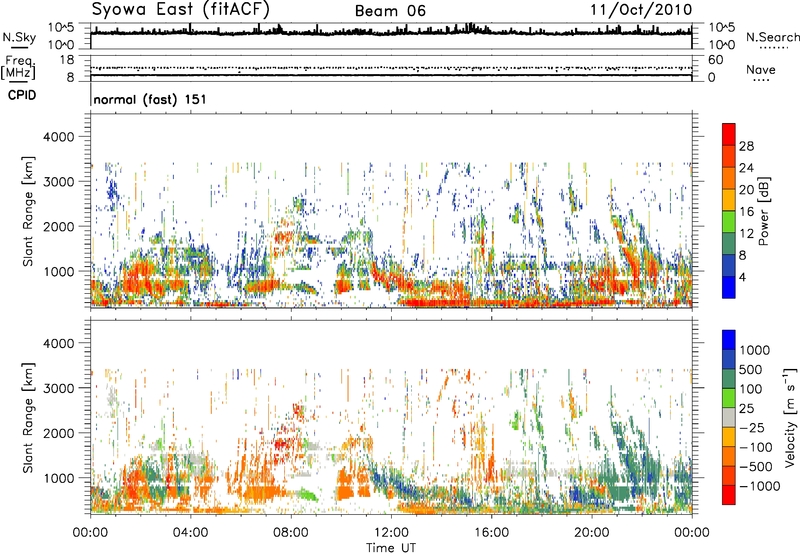Screen dimensions: 800x554
Task: Click the dotted Nave trace in frequency panel
Action: click(x=391, y=68)
